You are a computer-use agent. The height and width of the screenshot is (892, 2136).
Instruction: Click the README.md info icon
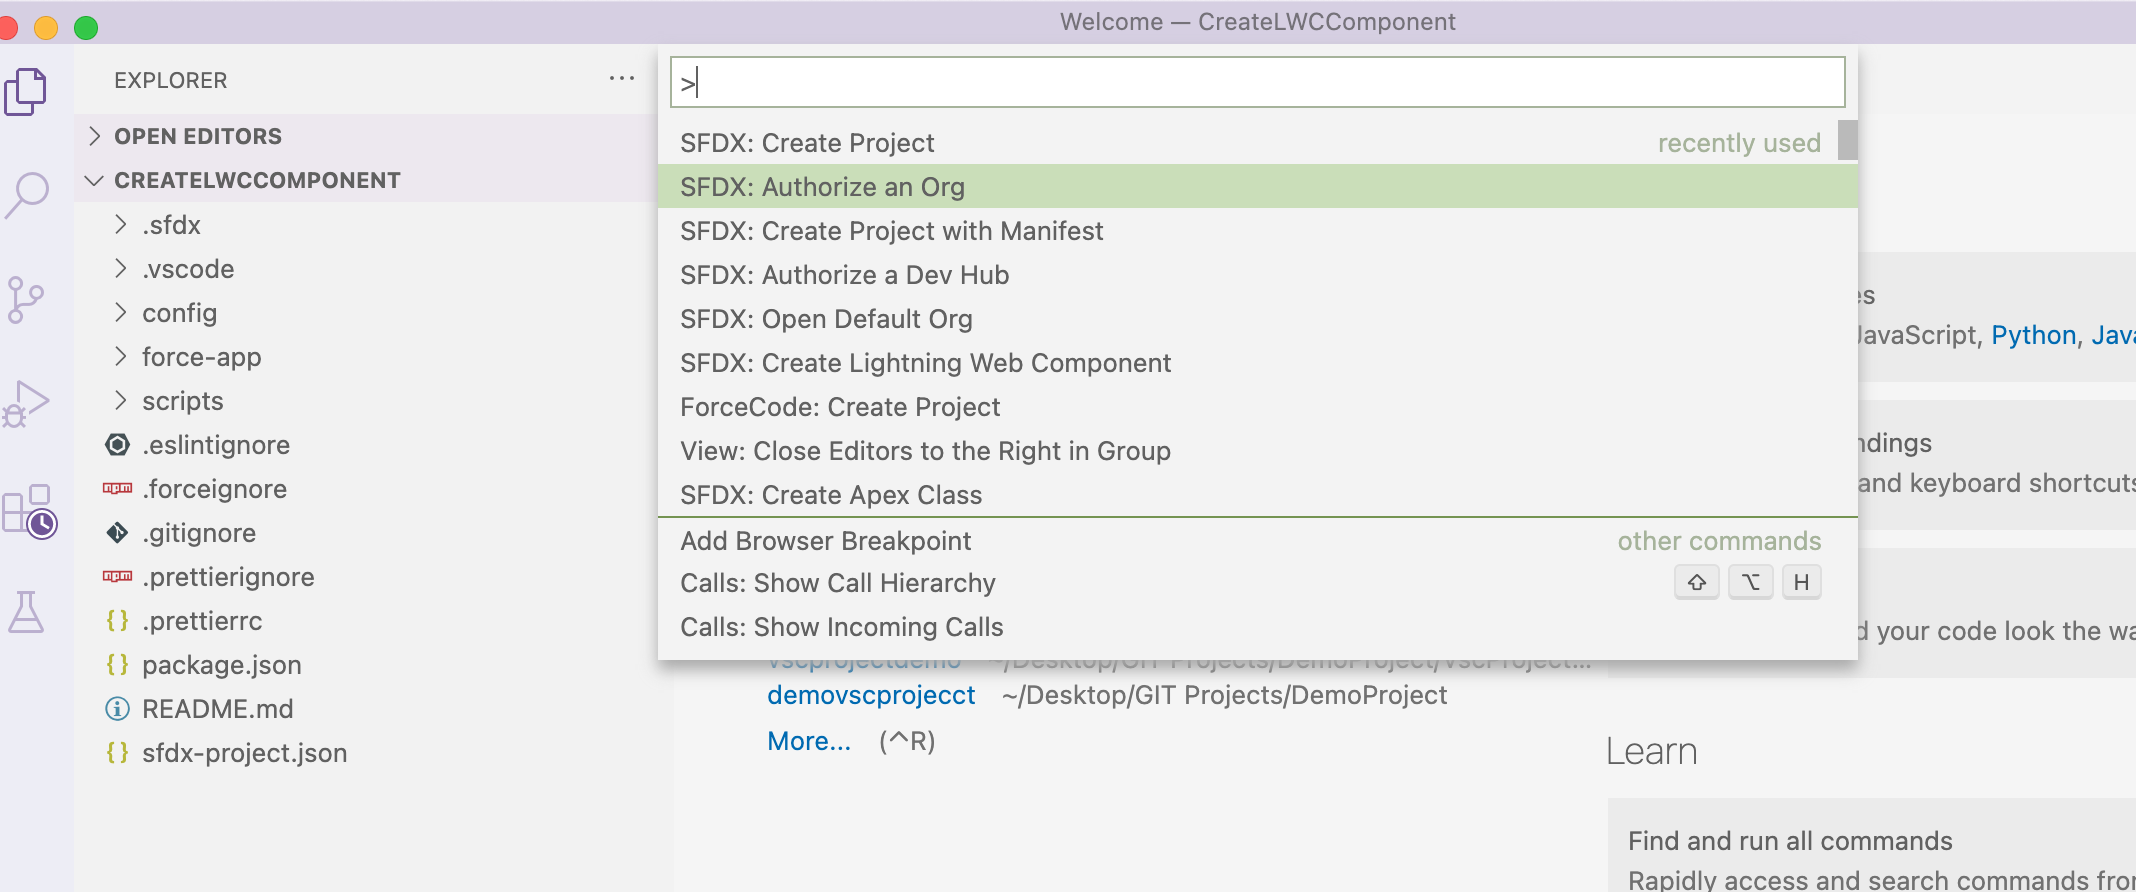click(x=117, y=709)
